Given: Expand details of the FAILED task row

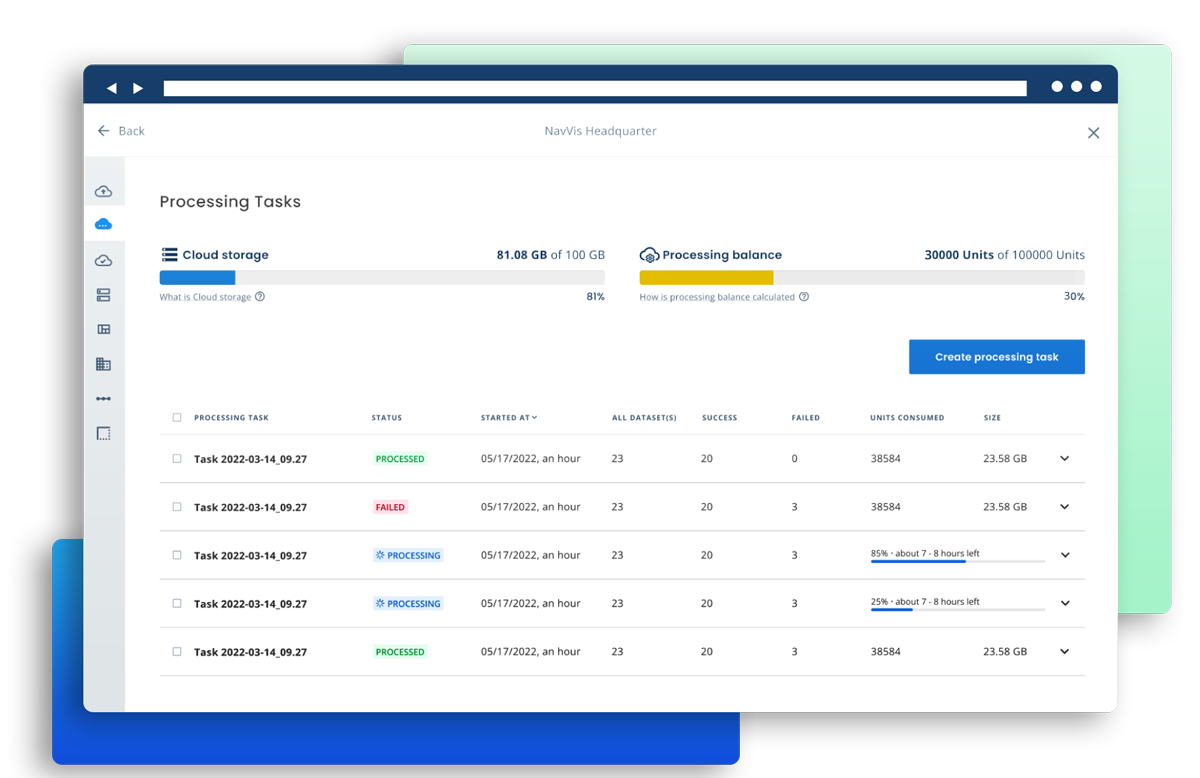Looking at the screenshot, I should tap(1065, 507).
